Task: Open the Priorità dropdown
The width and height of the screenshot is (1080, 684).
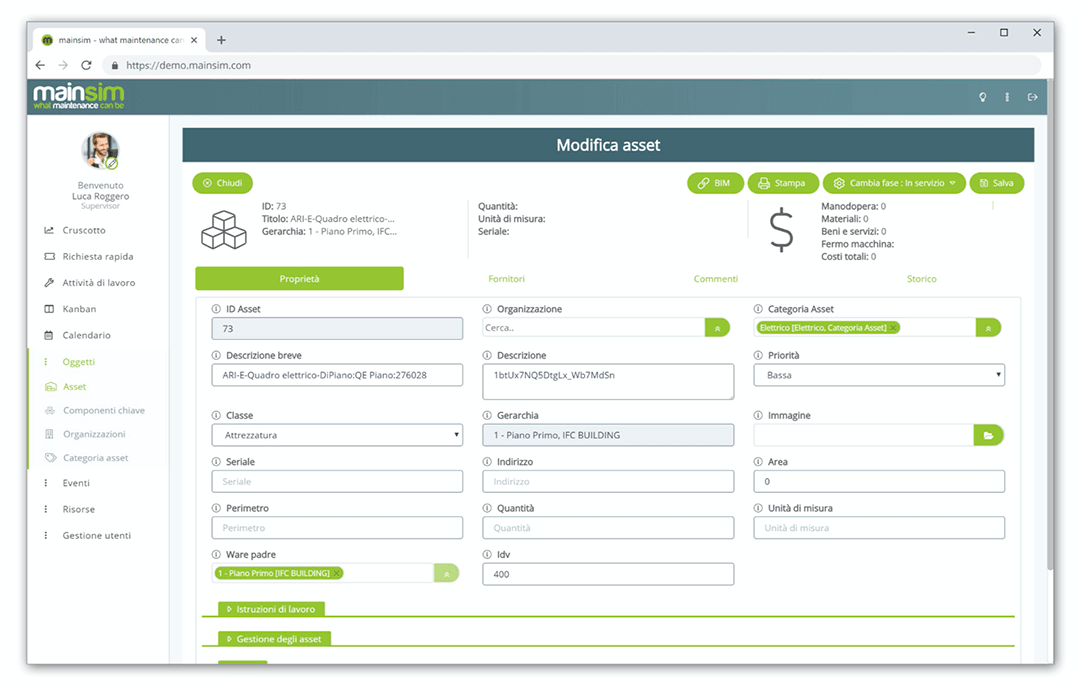Action: 879,375
